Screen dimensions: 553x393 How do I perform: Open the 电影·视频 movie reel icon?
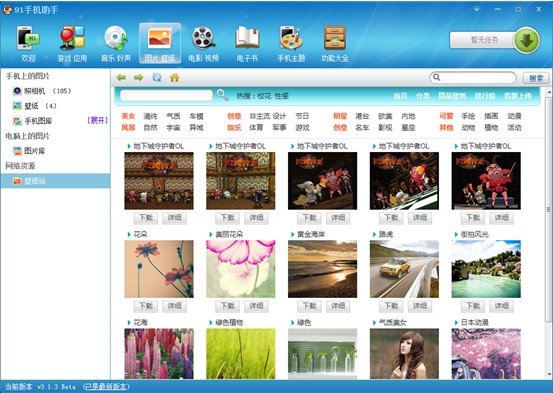coord(203,43)
